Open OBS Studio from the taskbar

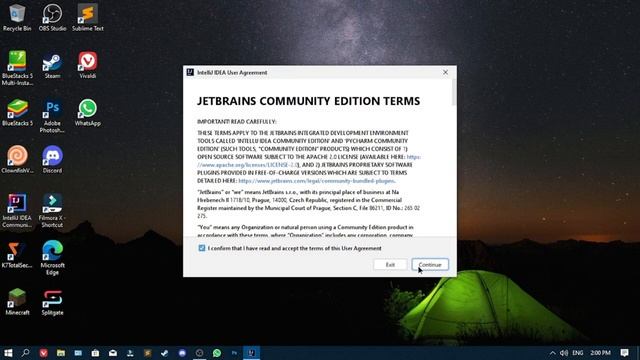(199, 353)
